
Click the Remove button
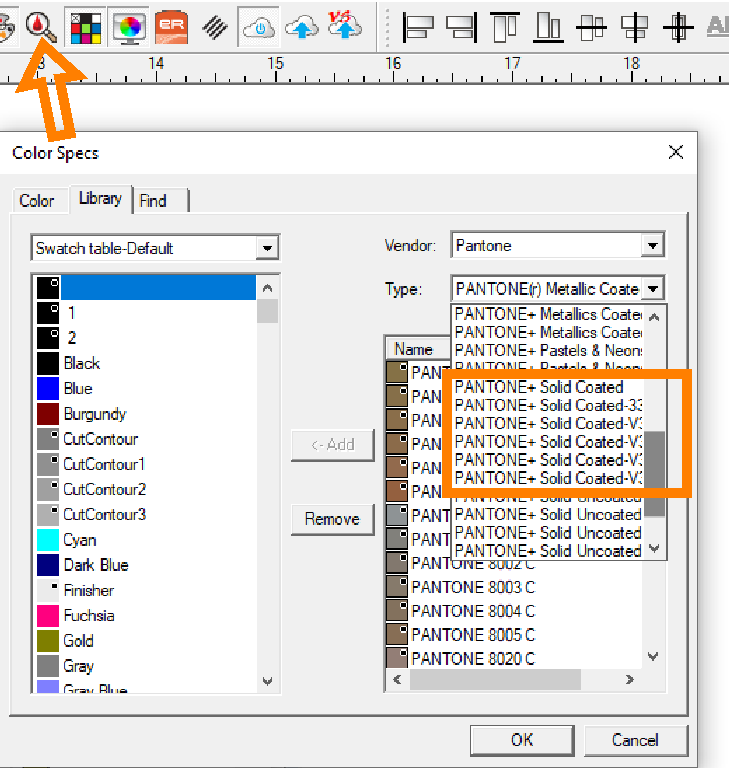(x=333, y=519)
